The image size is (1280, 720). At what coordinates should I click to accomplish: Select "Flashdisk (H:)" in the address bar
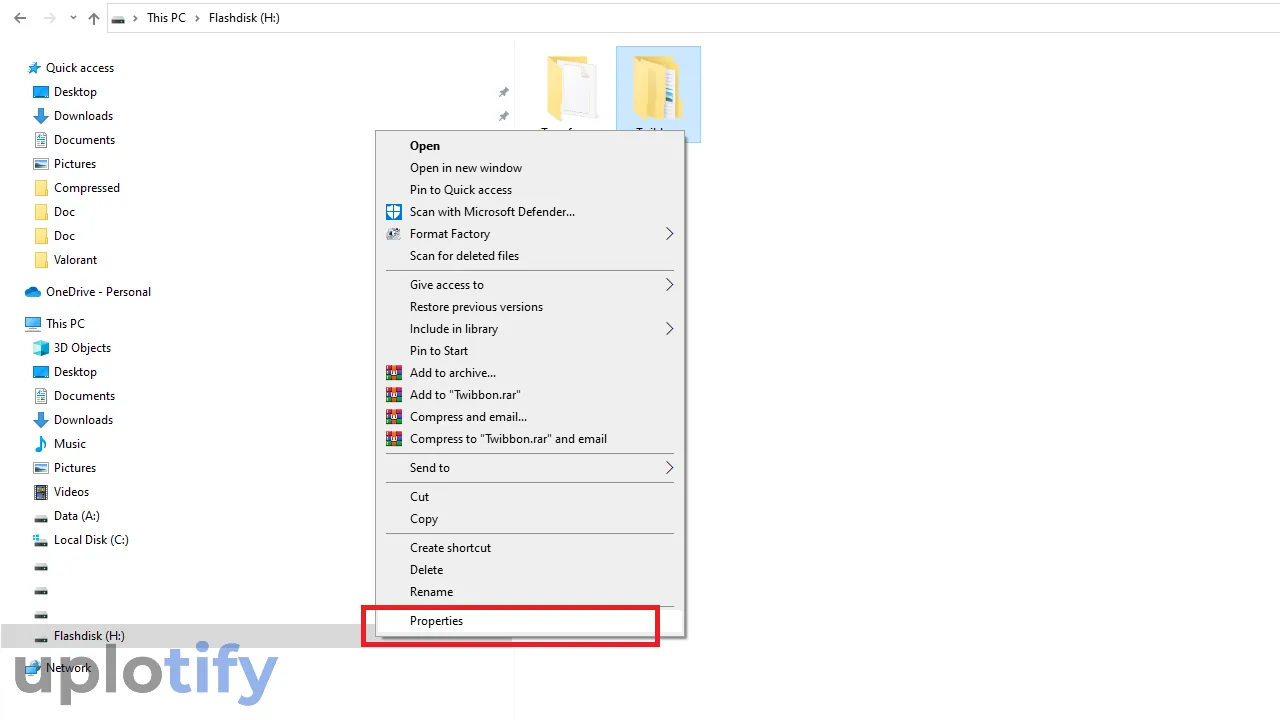244,18
